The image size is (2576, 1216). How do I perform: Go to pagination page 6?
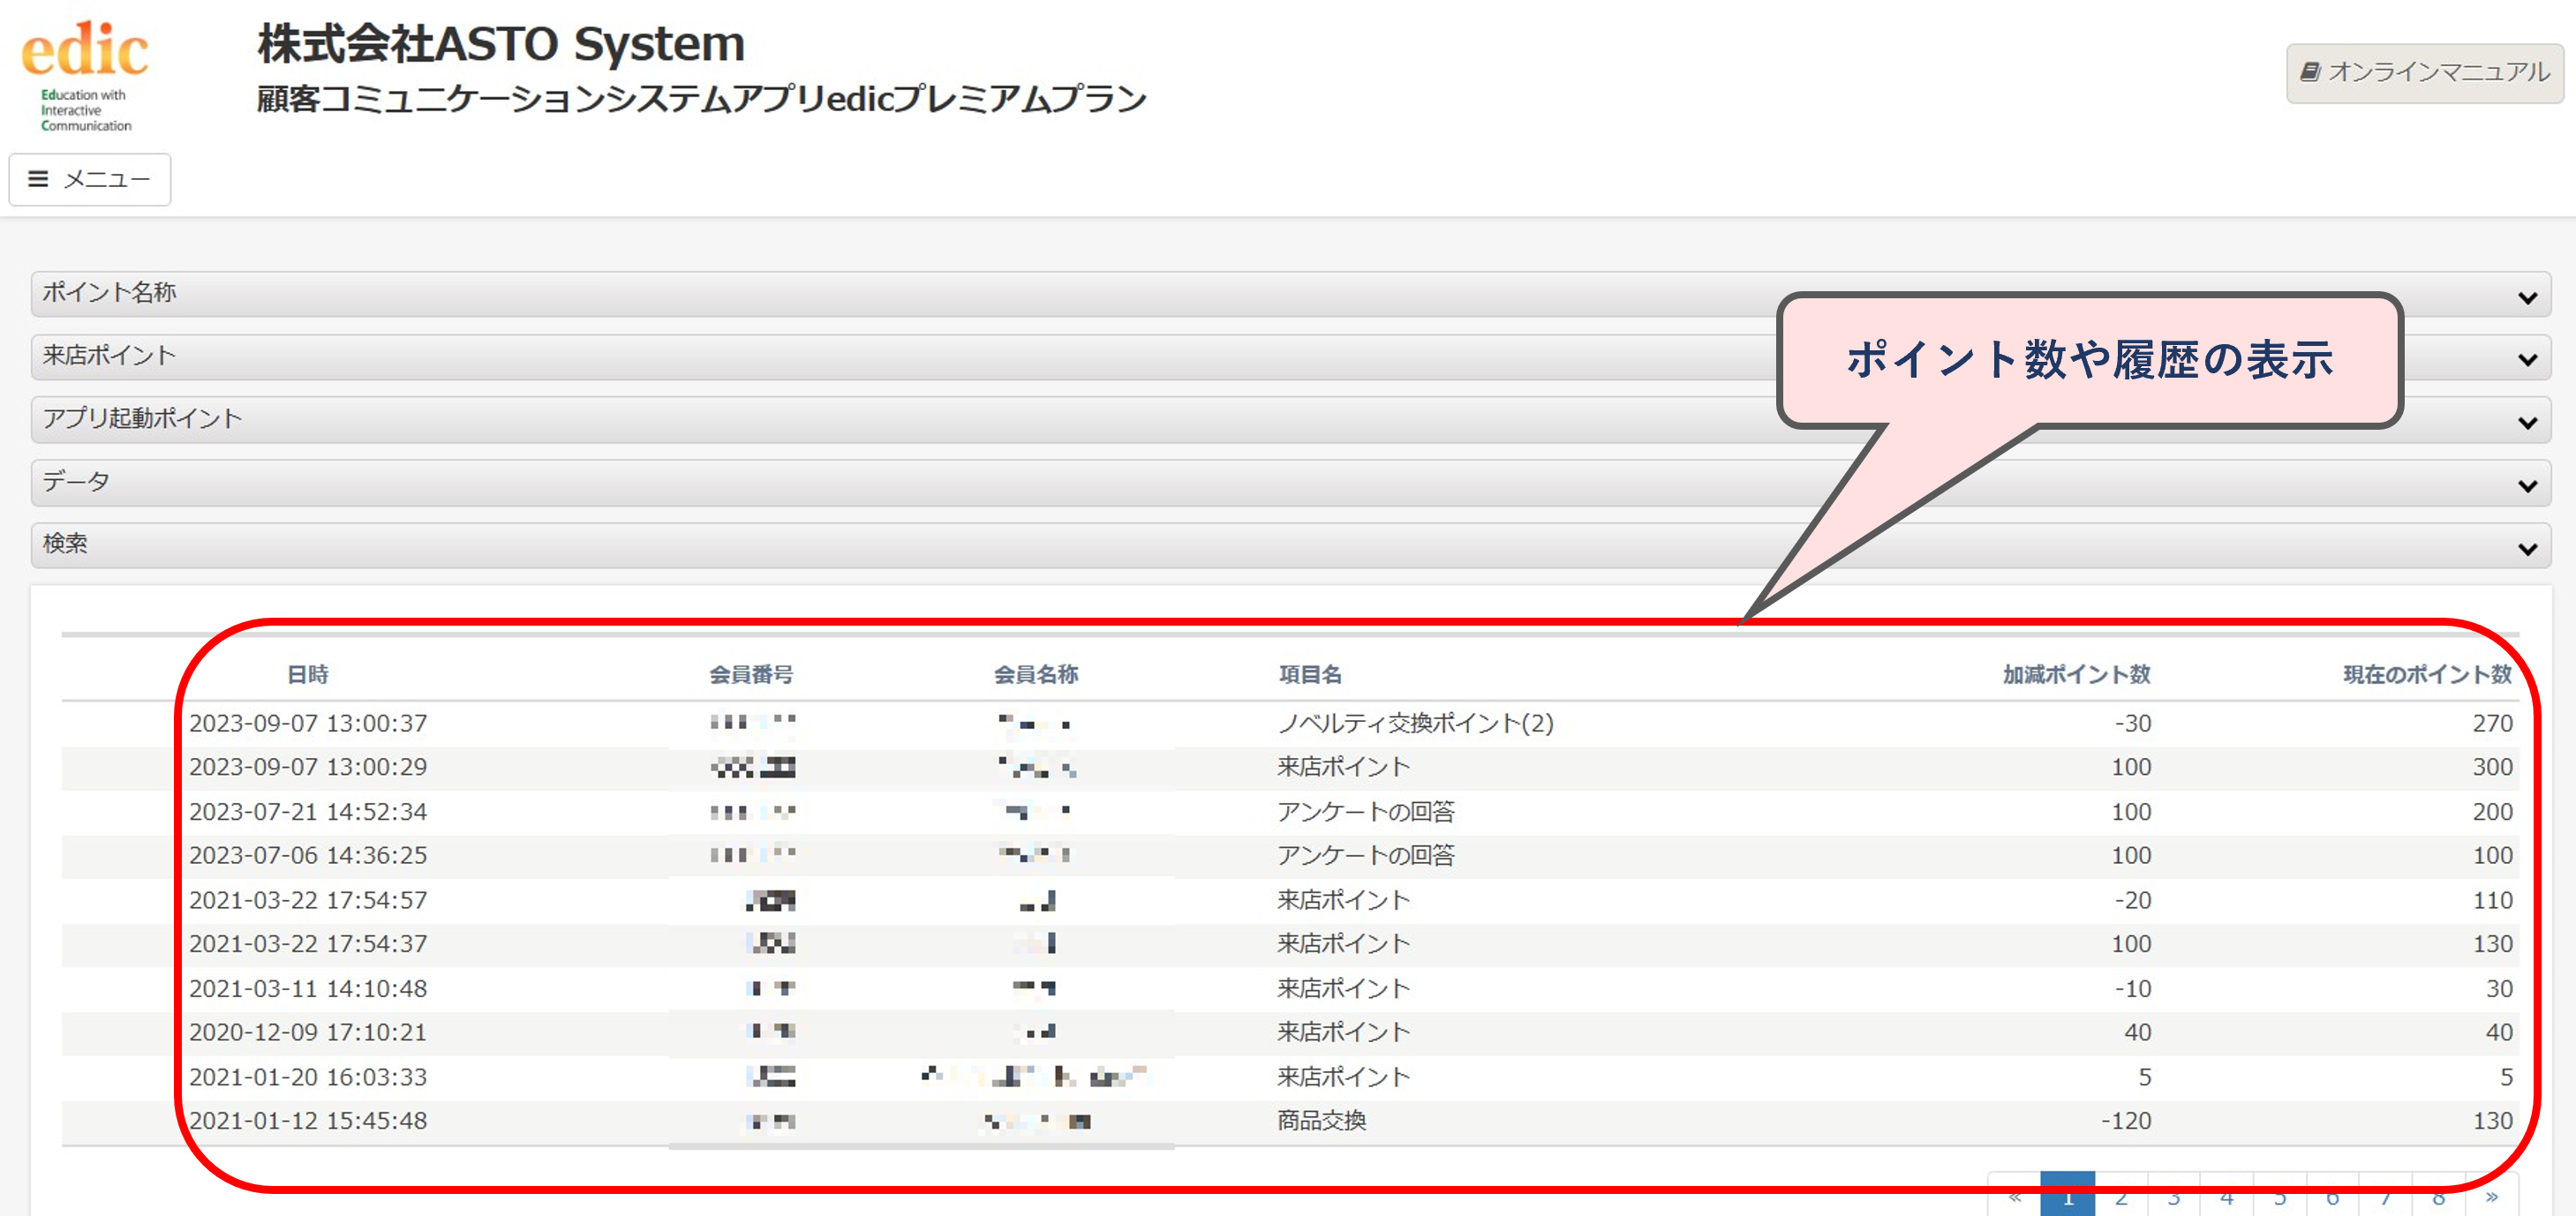[x=2332, y=1196]
